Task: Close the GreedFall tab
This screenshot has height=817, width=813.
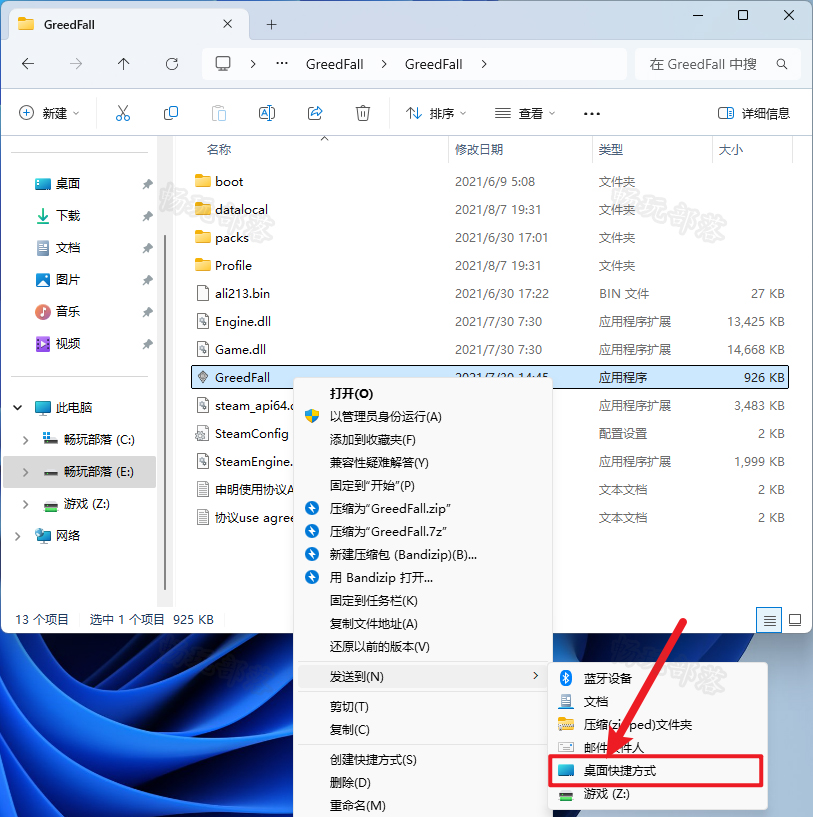Action: (x=228, y=24)
